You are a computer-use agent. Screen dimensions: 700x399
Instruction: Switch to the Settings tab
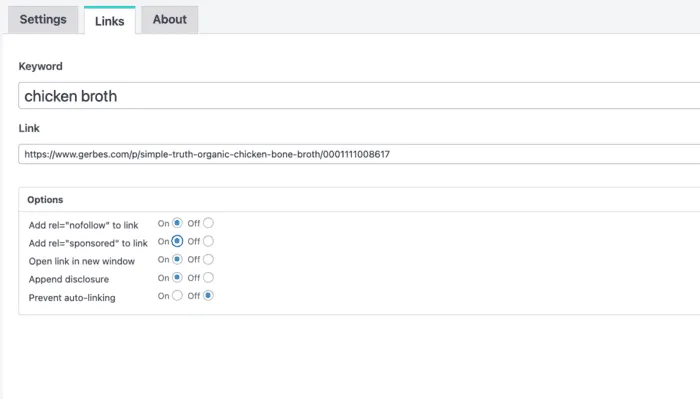pyautogui.click(x=43, y=20)
